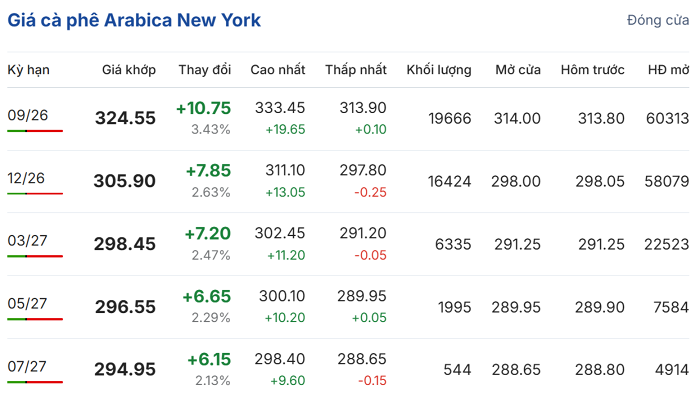Click the +7.85 change value
The width and height of the screenshot is (700, 394).
pyautogui.click(x=208, y=170)
